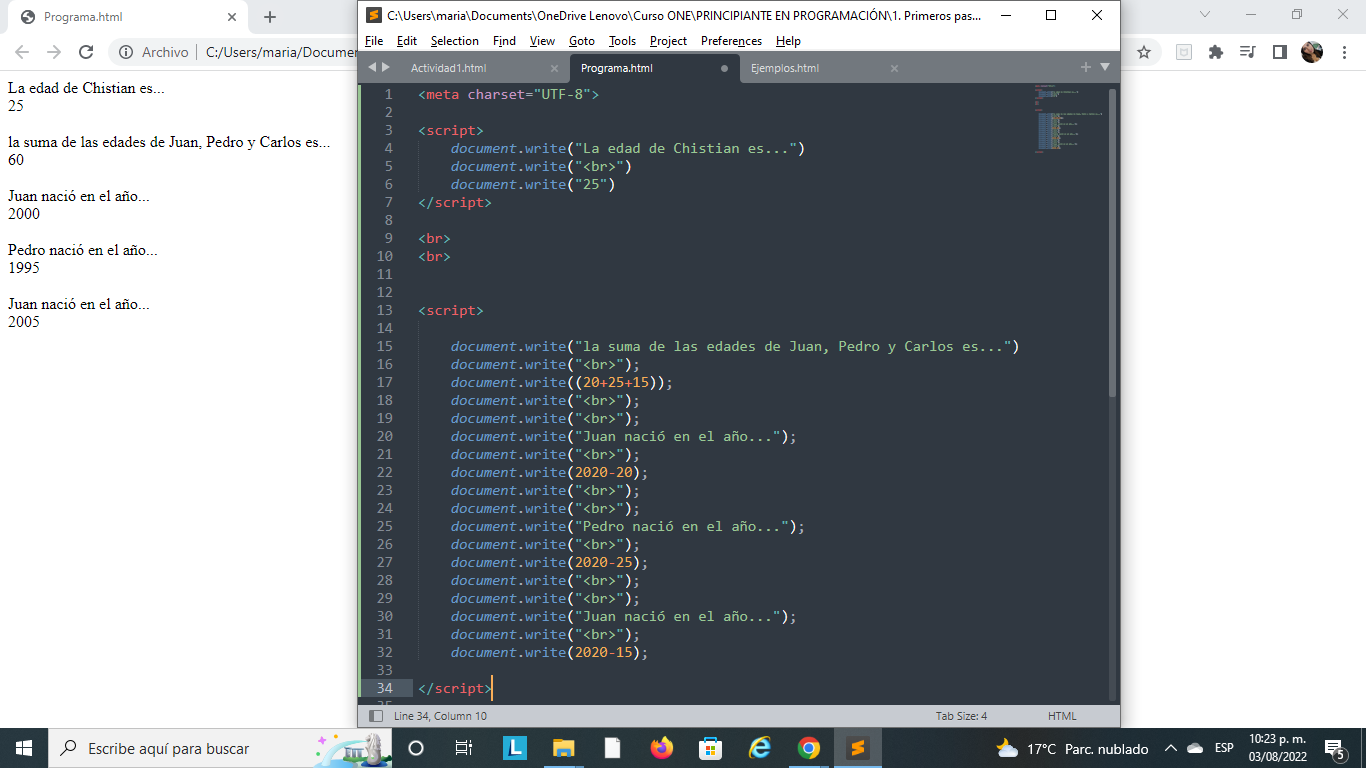The image size is (1366, 768).
Task: Reload the Programa.html page
Action: pyautogui.click(x=86, y=52)
